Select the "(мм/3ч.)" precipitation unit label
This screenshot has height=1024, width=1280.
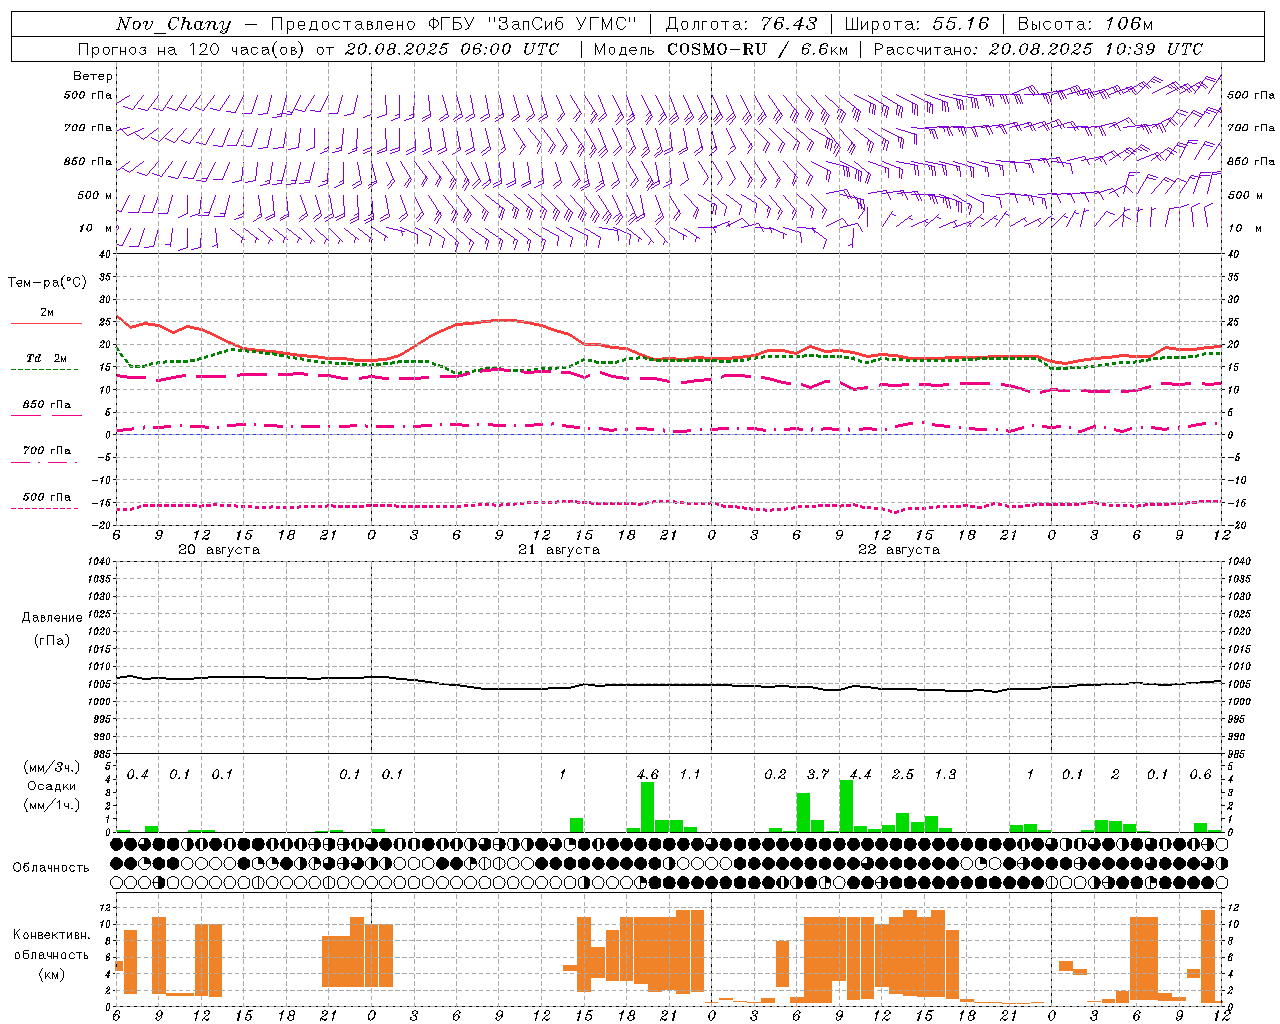click(x=51, y=767)
